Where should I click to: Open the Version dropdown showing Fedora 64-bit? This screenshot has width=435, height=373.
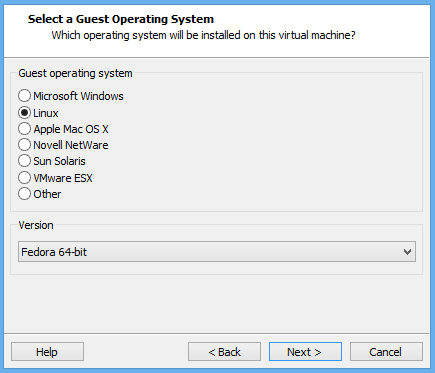(217, 252)
